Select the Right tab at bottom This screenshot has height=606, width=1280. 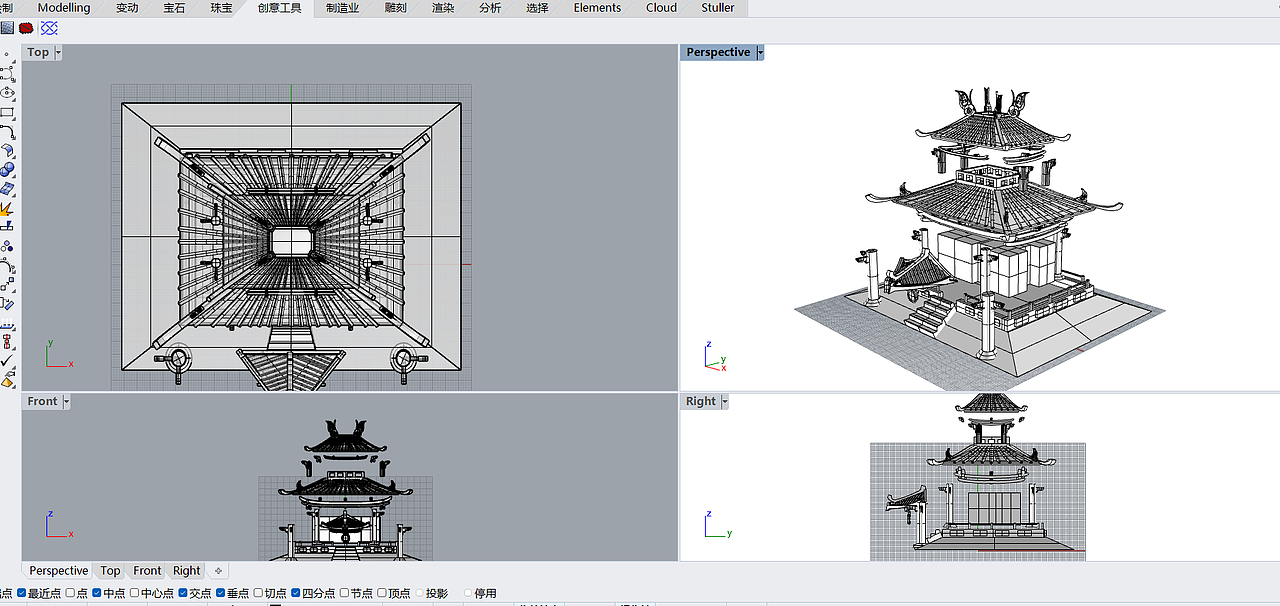tap(187, 571)
